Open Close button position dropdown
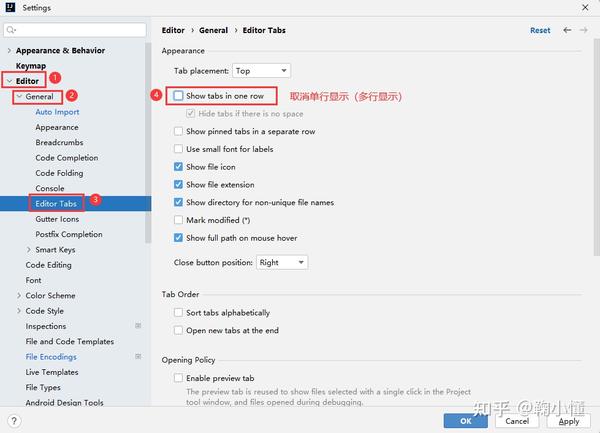600x433 pixels. [282, 262]
